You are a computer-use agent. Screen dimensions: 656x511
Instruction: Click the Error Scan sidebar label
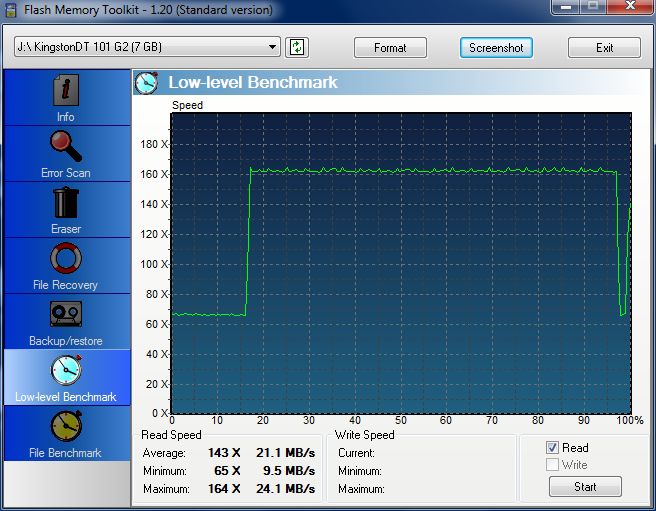click(x=66, y=173)
